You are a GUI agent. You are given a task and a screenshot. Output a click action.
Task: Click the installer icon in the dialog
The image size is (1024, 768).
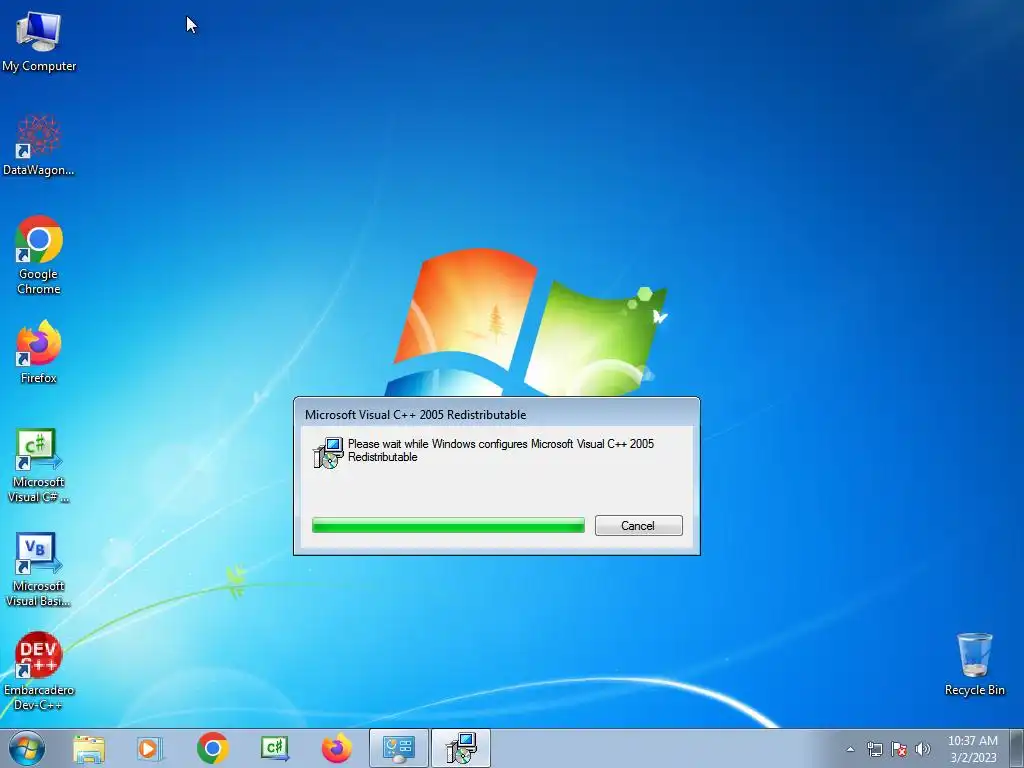click(x=328, y=453)
